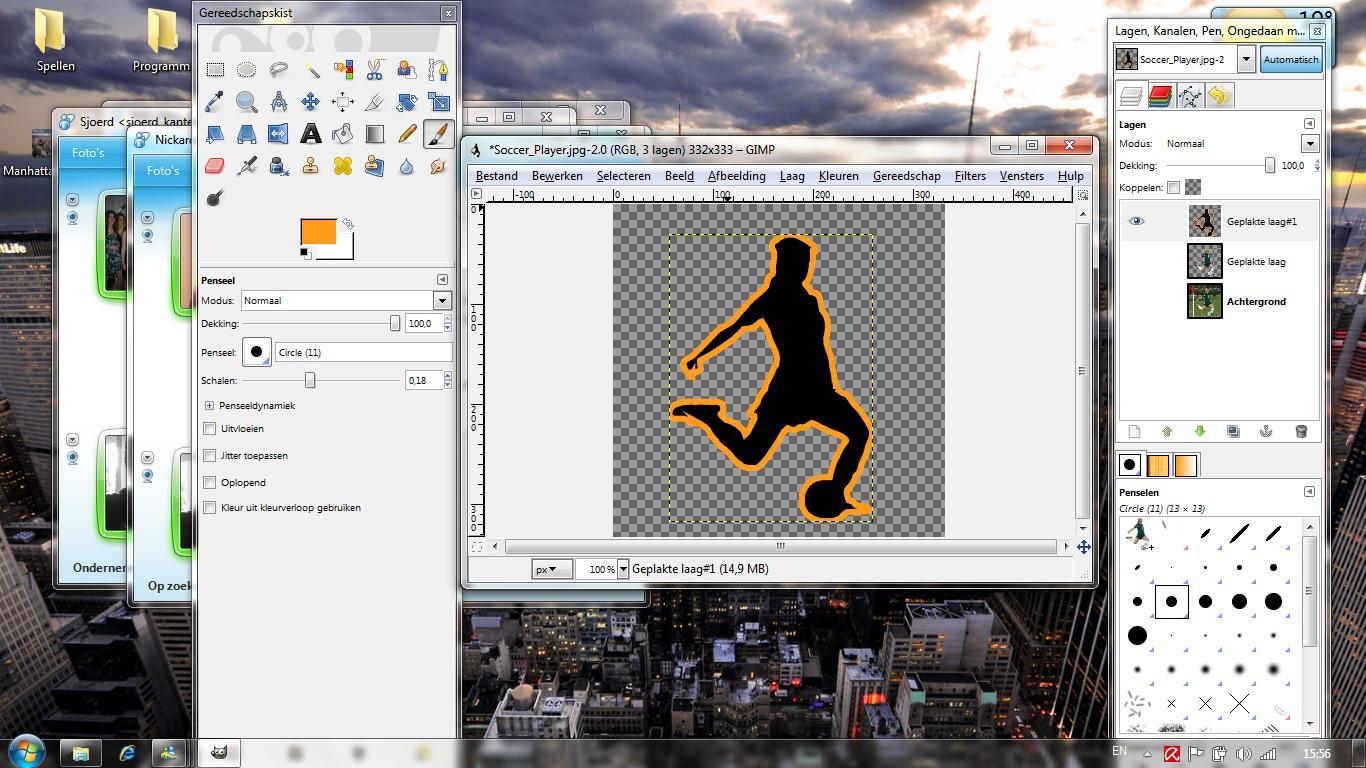Open the Kleuren menu

(x=838, y=176)
